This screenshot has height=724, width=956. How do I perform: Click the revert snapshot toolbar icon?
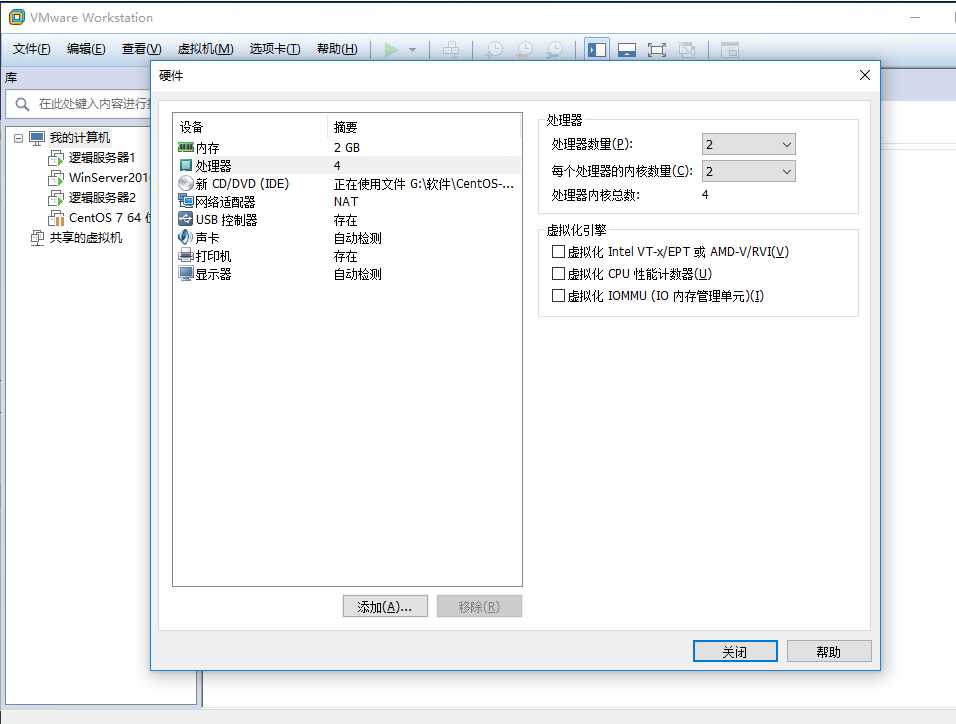point(524,49)
